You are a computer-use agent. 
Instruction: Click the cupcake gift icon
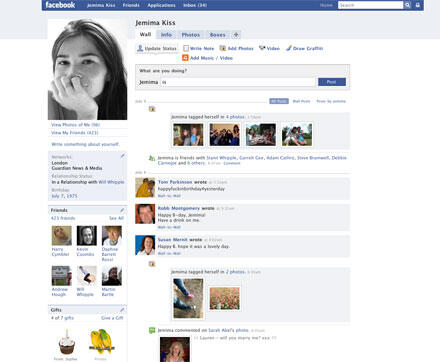pyautogui.click(x=67, y=342)
